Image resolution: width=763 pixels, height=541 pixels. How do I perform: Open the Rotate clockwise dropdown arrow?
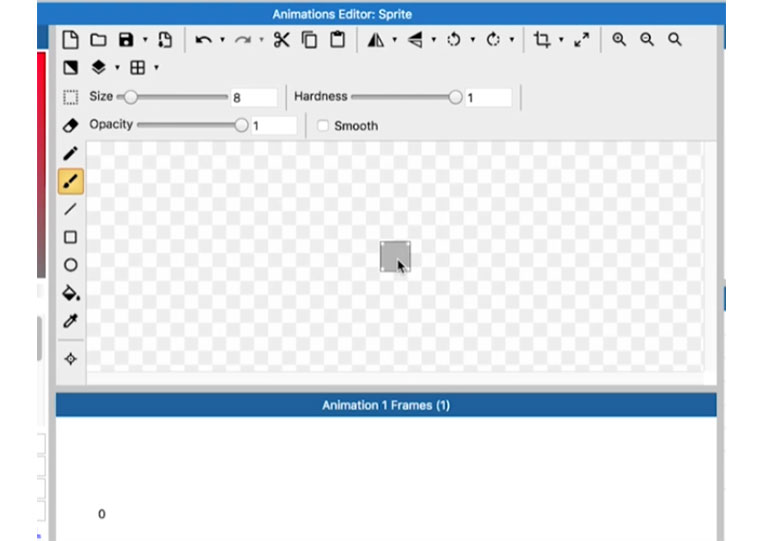[512, 39]
